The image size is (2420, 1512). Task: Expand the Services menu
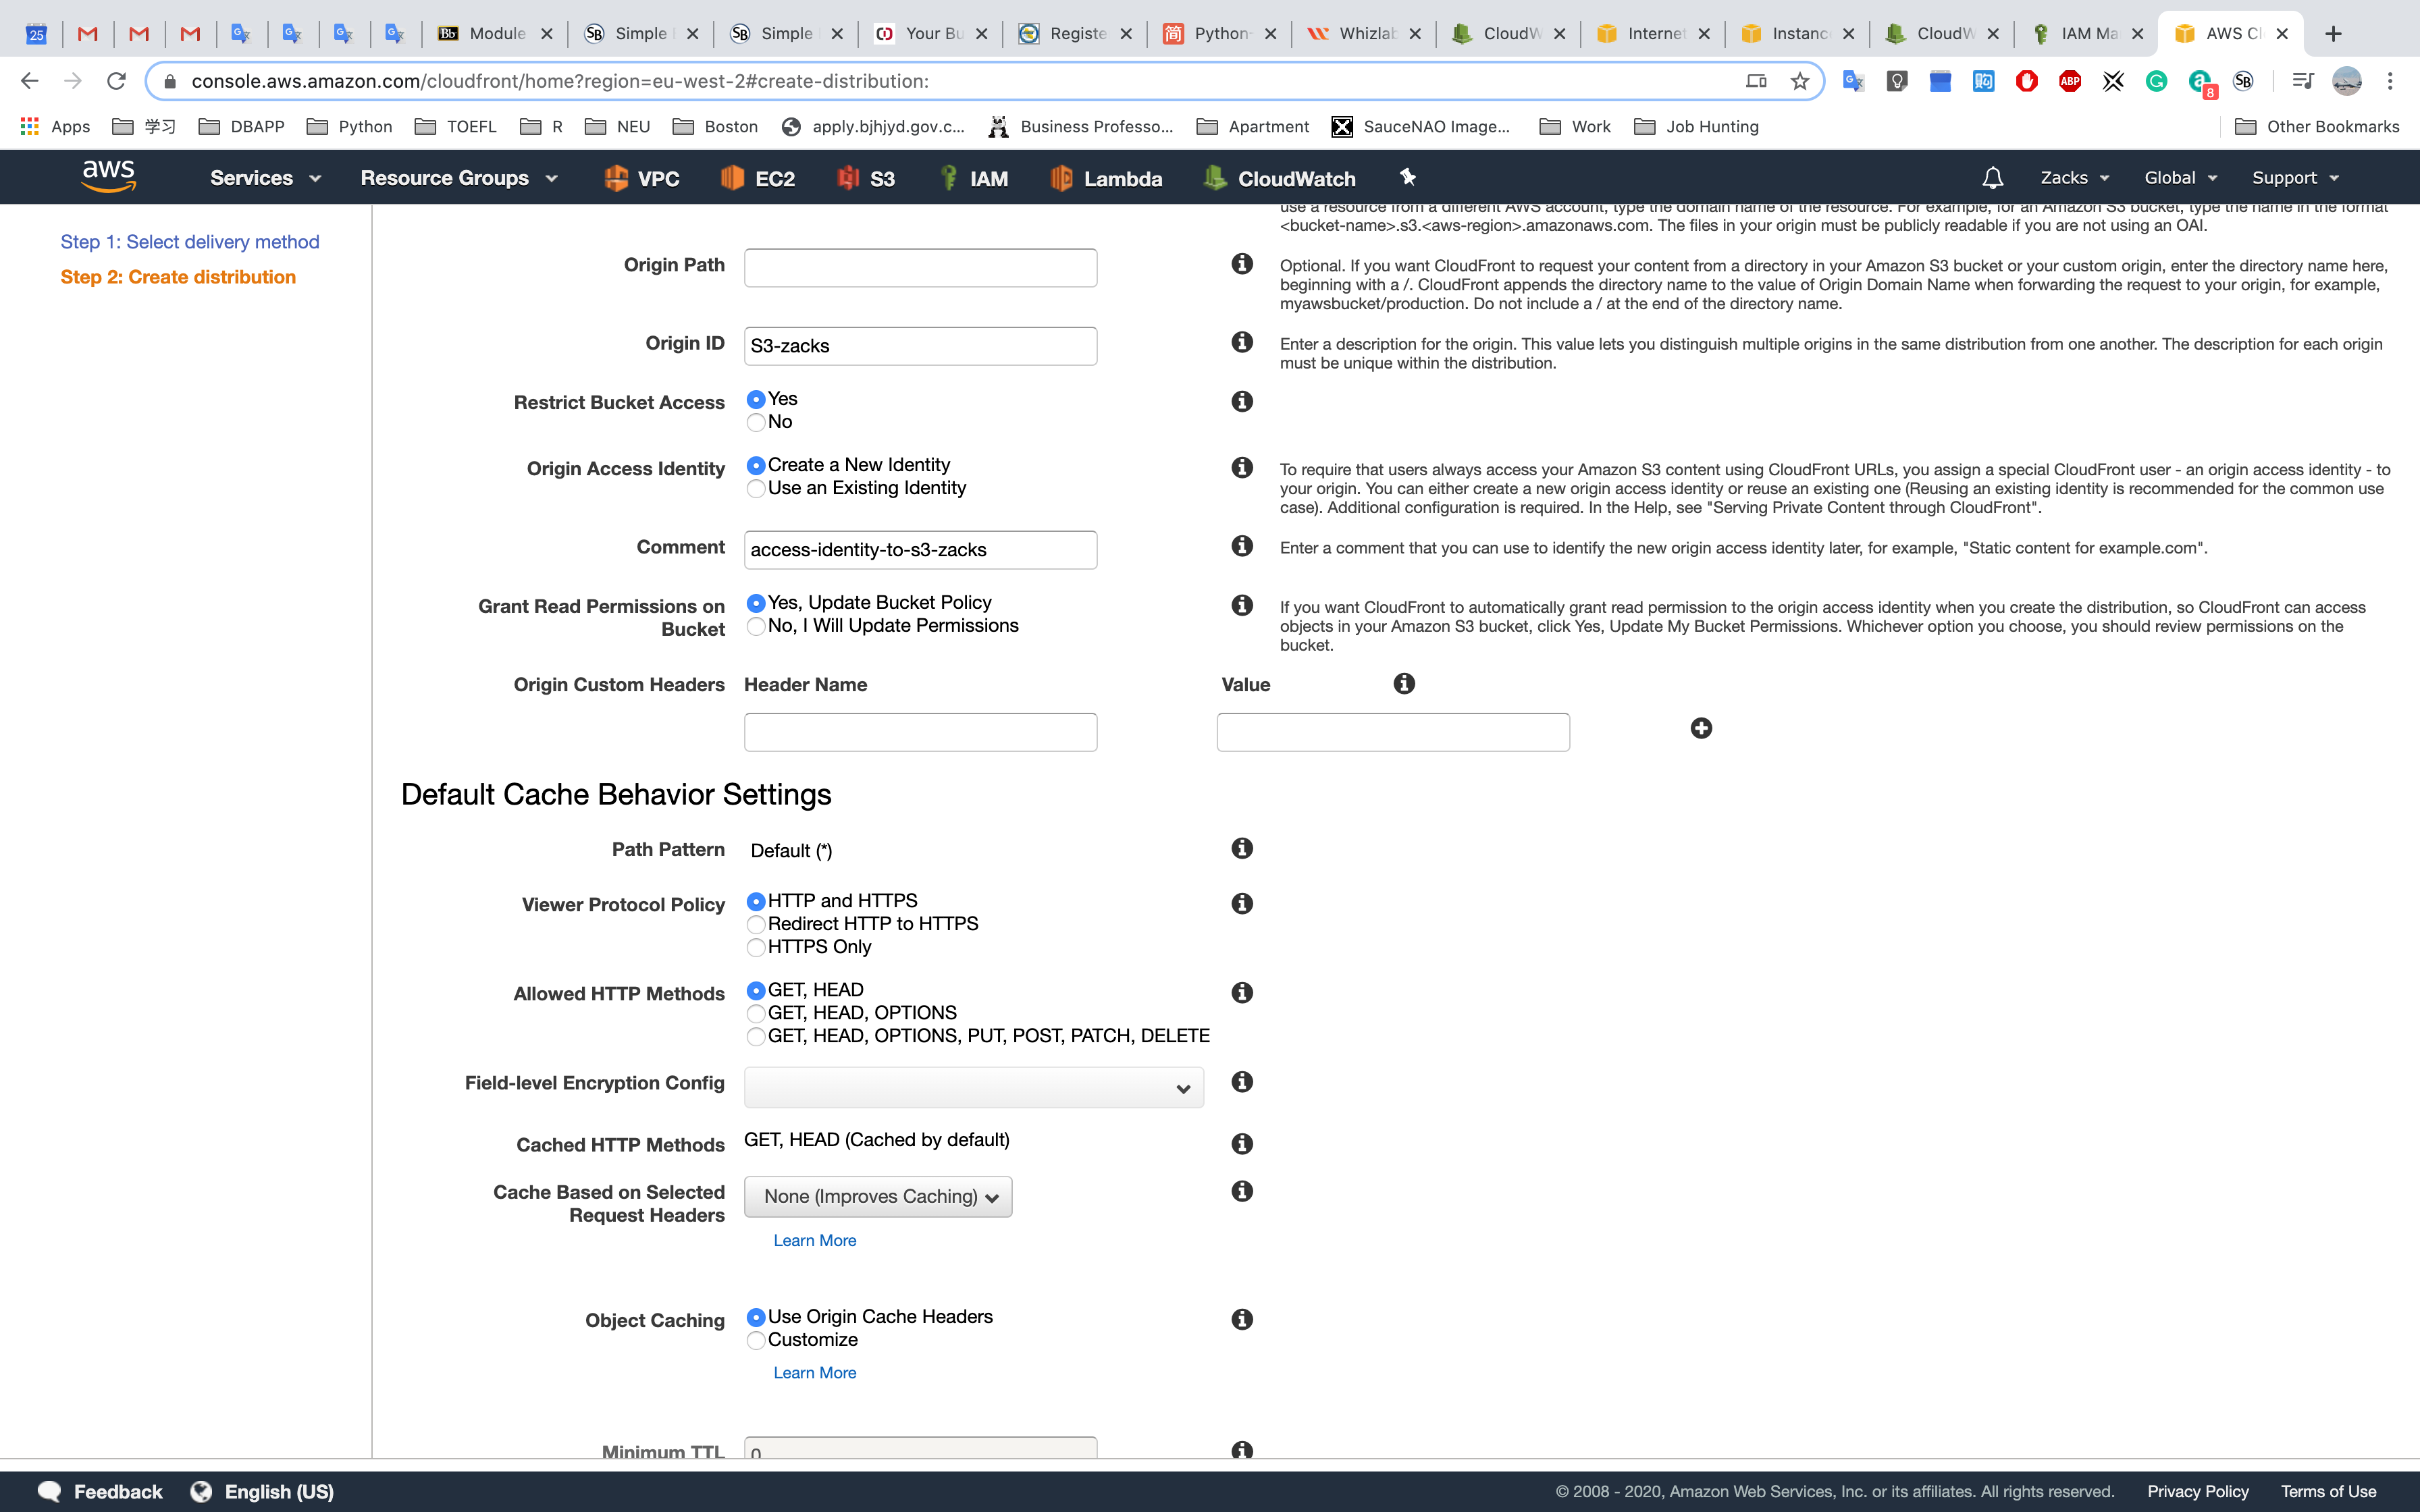265,178
